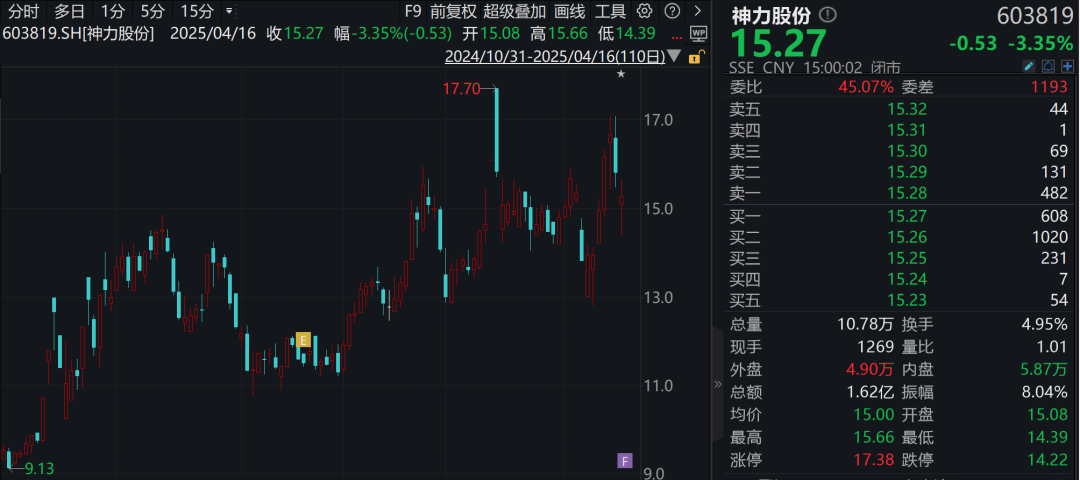Click 均价 value 15.00
The height and width of the screenshot is (480, 1080).
point(873,415)
